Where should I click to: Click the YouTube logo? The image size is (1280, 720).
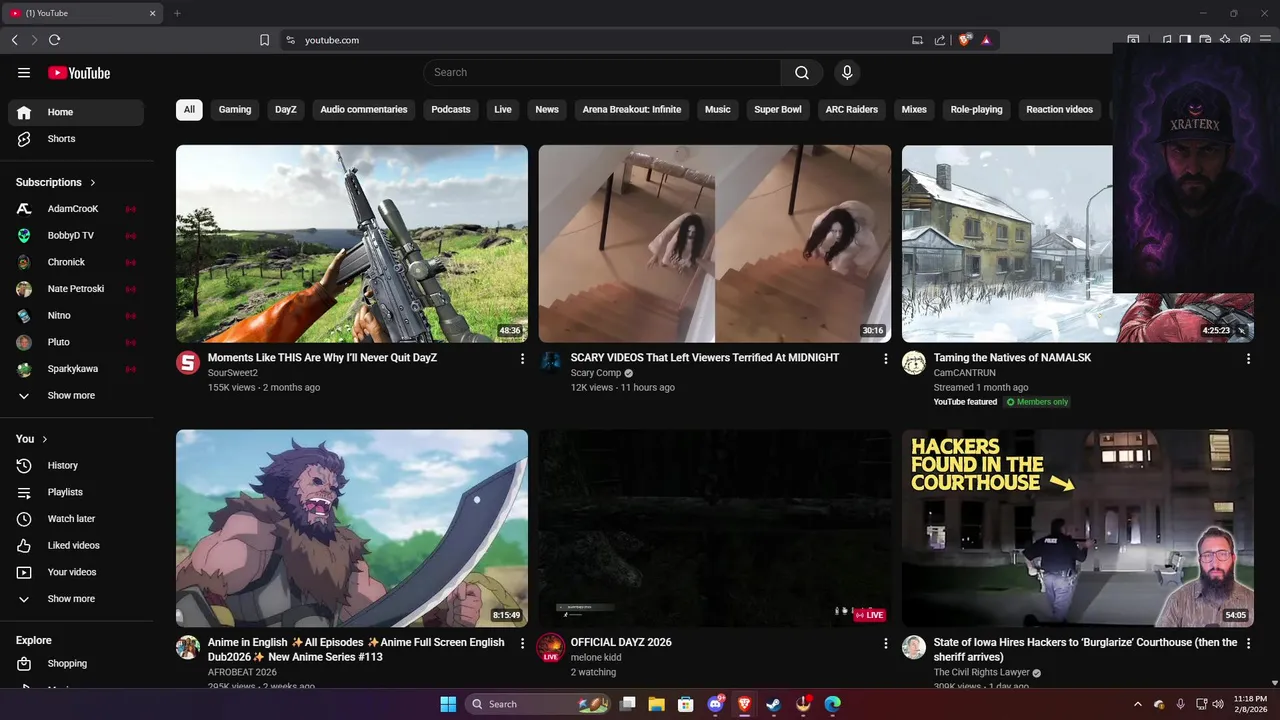79,73
